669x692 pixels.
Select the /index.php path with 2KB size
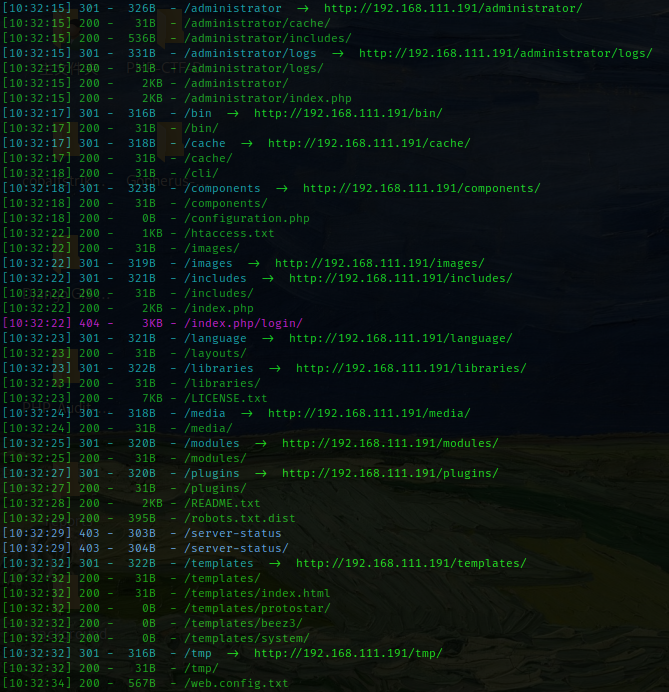(x=219, y=308)
